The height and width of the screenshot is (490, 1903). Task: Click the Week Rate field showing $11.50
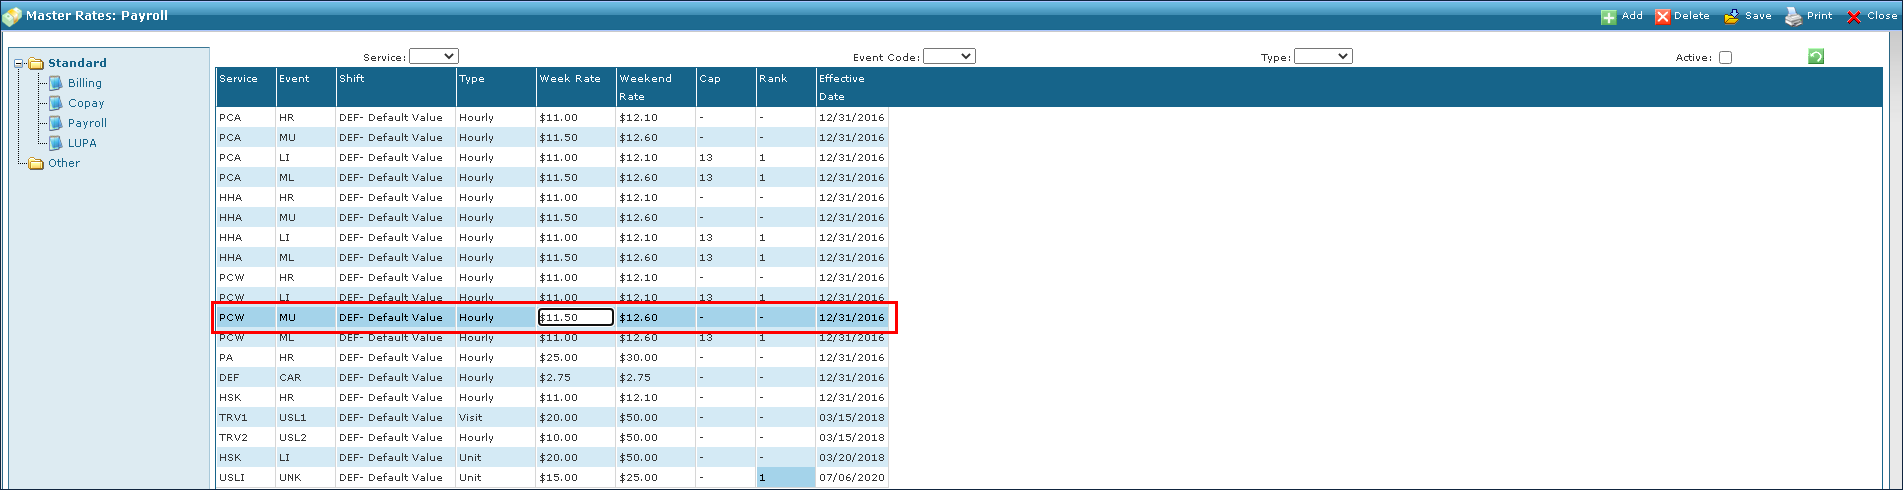click(x=576, y=317)
